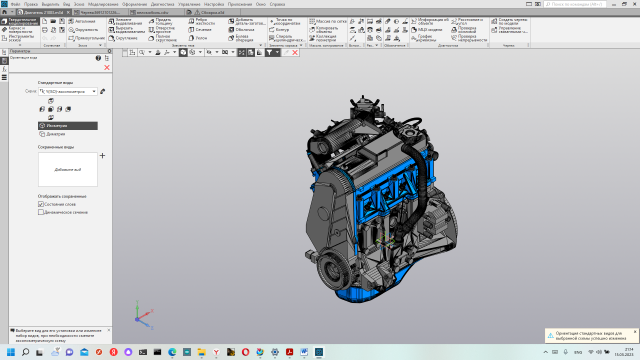The image size is (640, 360).
Task: Select Инструменты эскиза toolset
Action: click(x=20, y=38)
